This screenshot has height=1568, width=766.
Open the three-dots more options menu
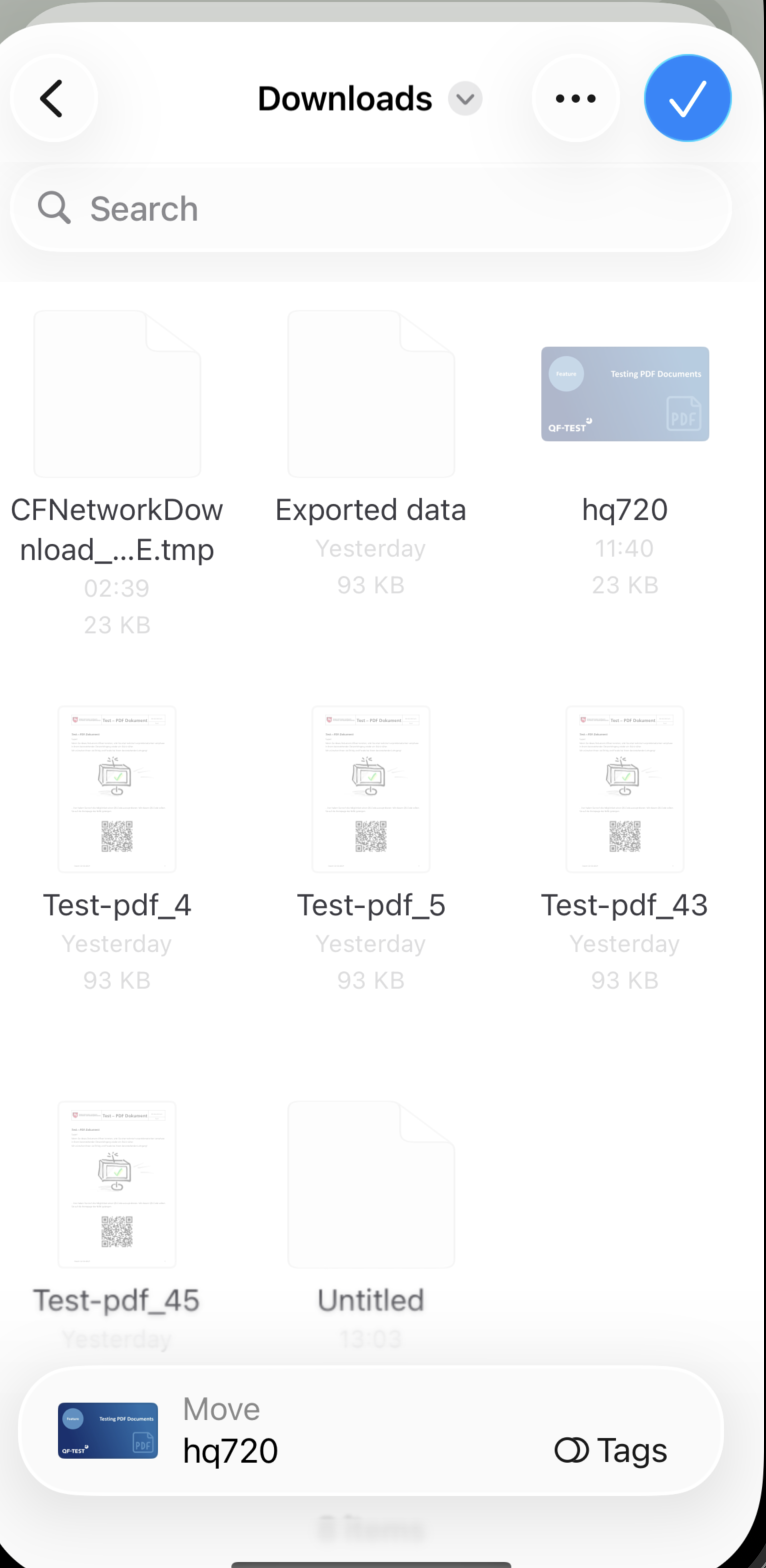[x=575, y=98]
